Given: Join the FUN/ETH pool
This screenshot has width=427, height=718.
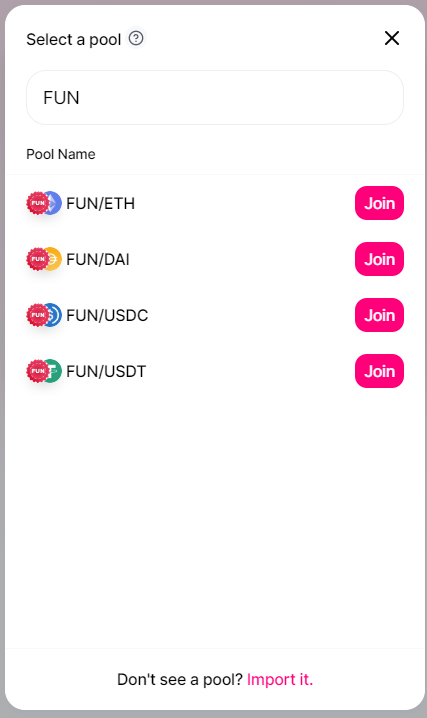Looking at the screenshot, I should (379, 203).
